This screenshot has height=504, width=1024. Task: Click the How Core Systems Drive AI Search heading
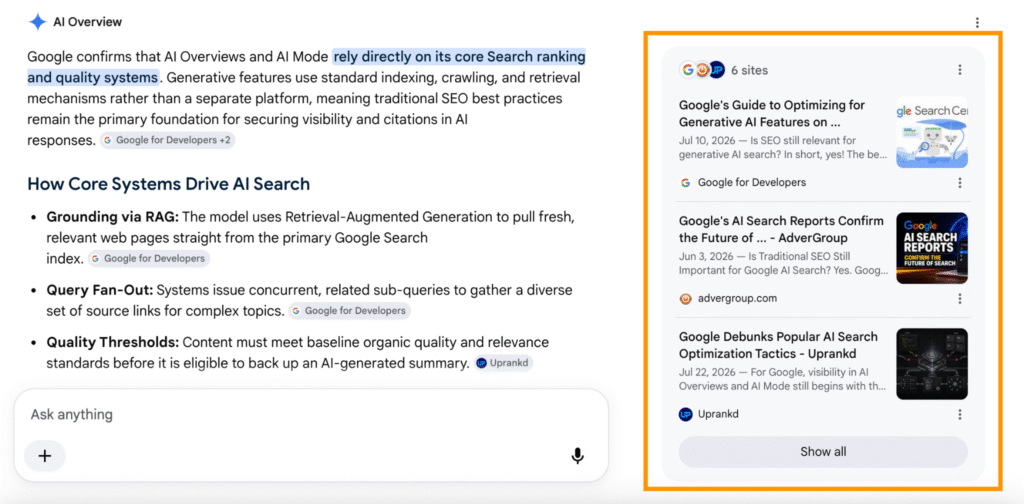(168, 184)
